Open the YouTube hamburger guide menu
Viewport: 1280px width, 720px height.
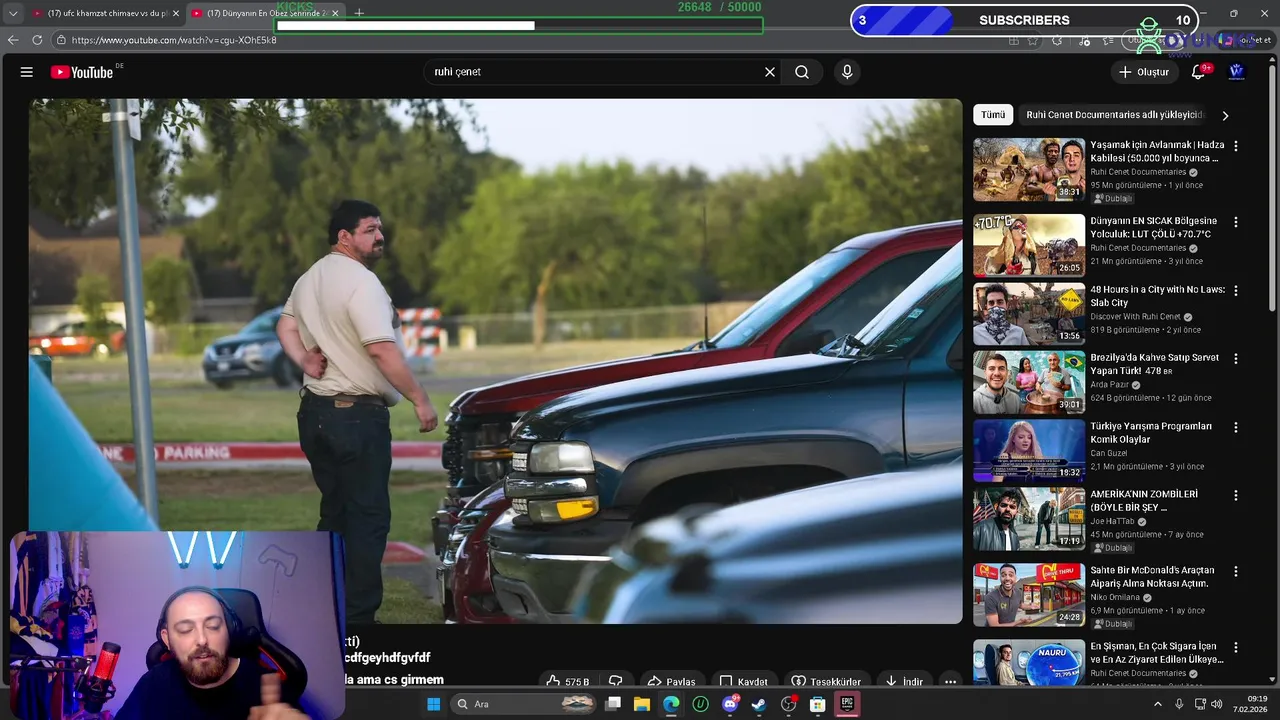pos(27,72)
